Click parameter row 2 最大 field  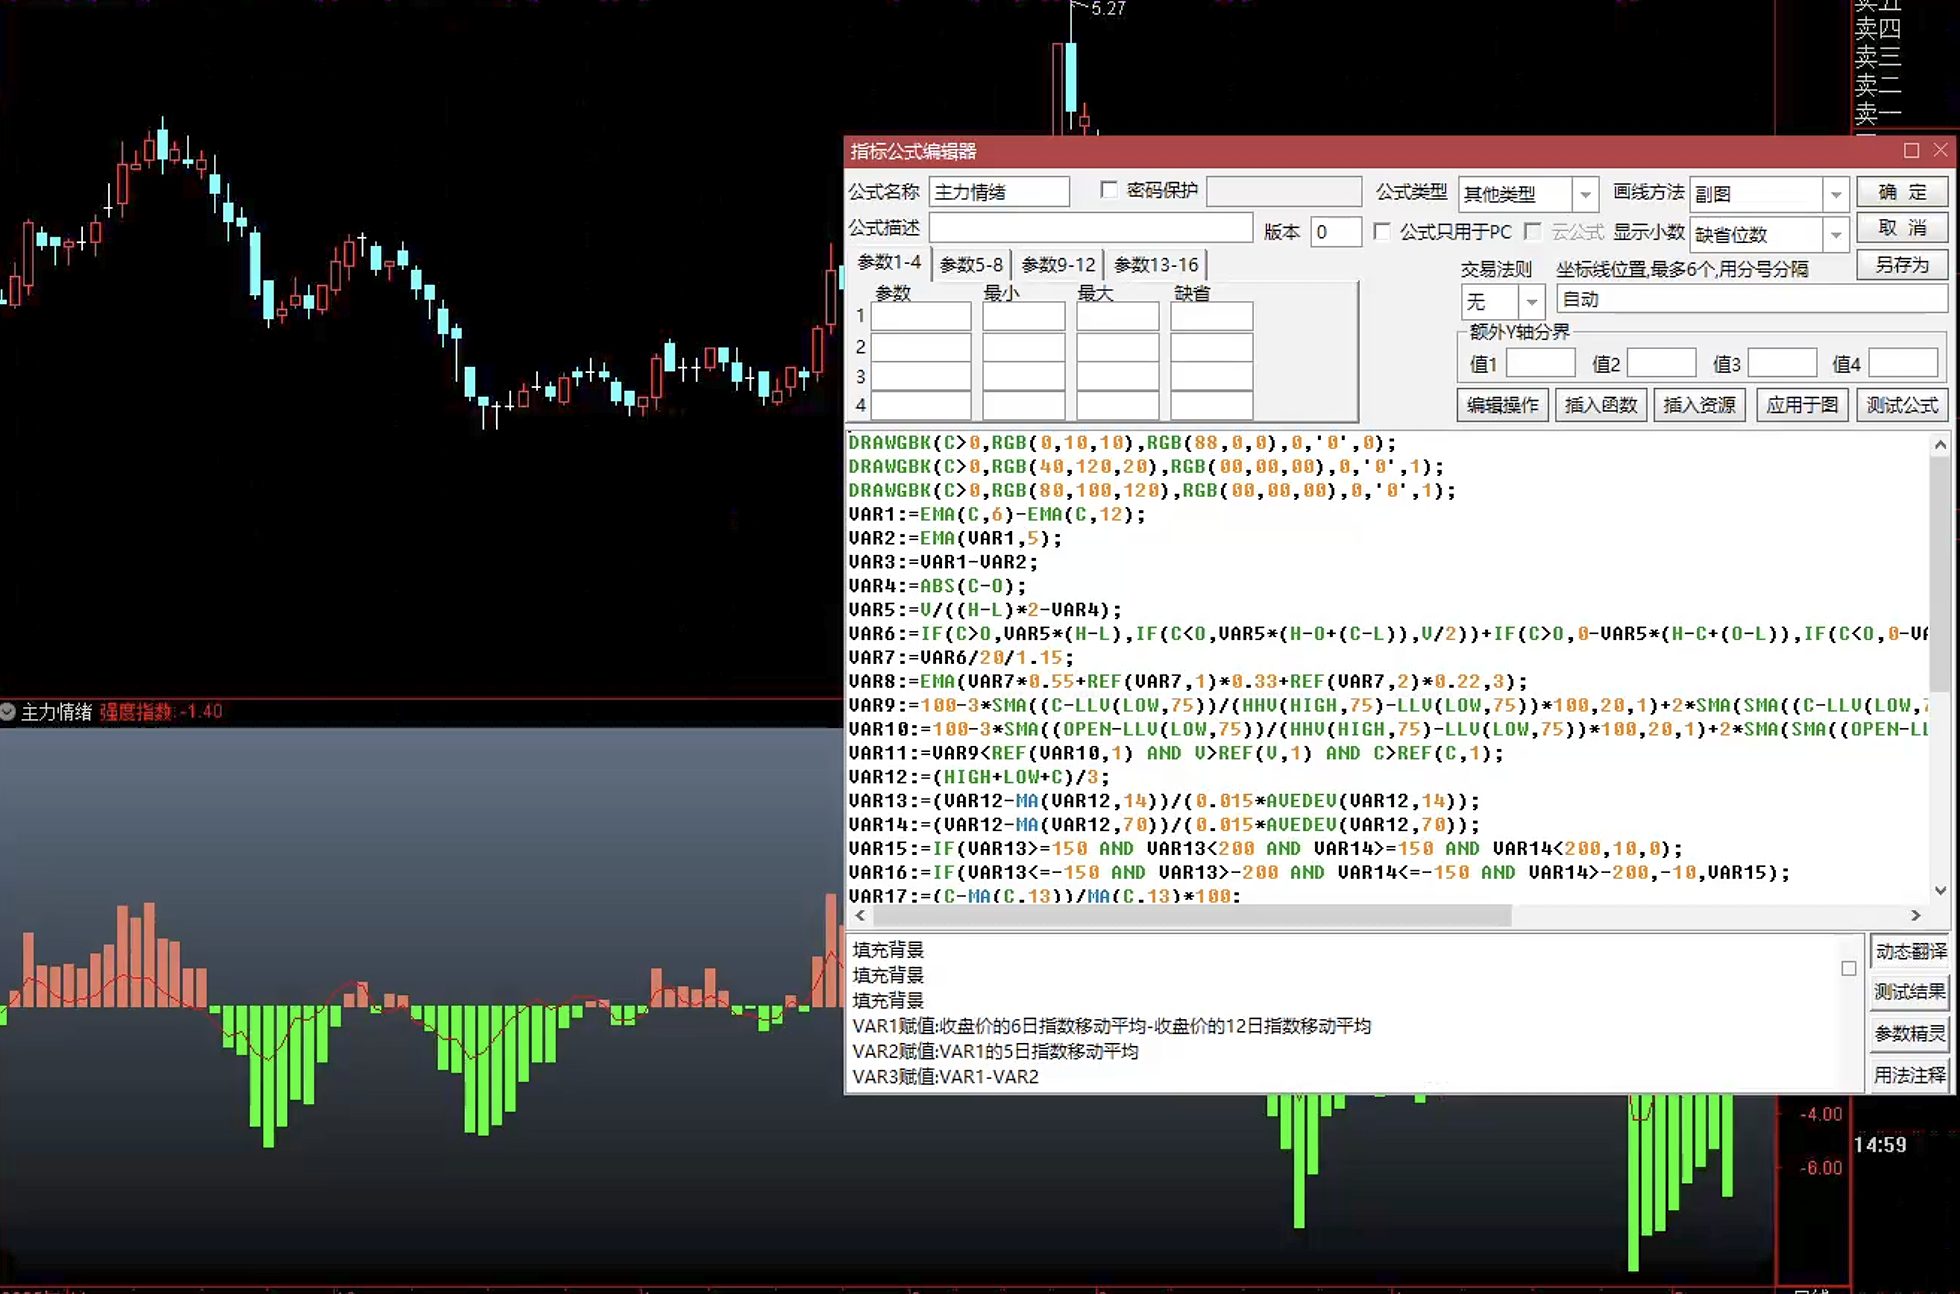1117,347
